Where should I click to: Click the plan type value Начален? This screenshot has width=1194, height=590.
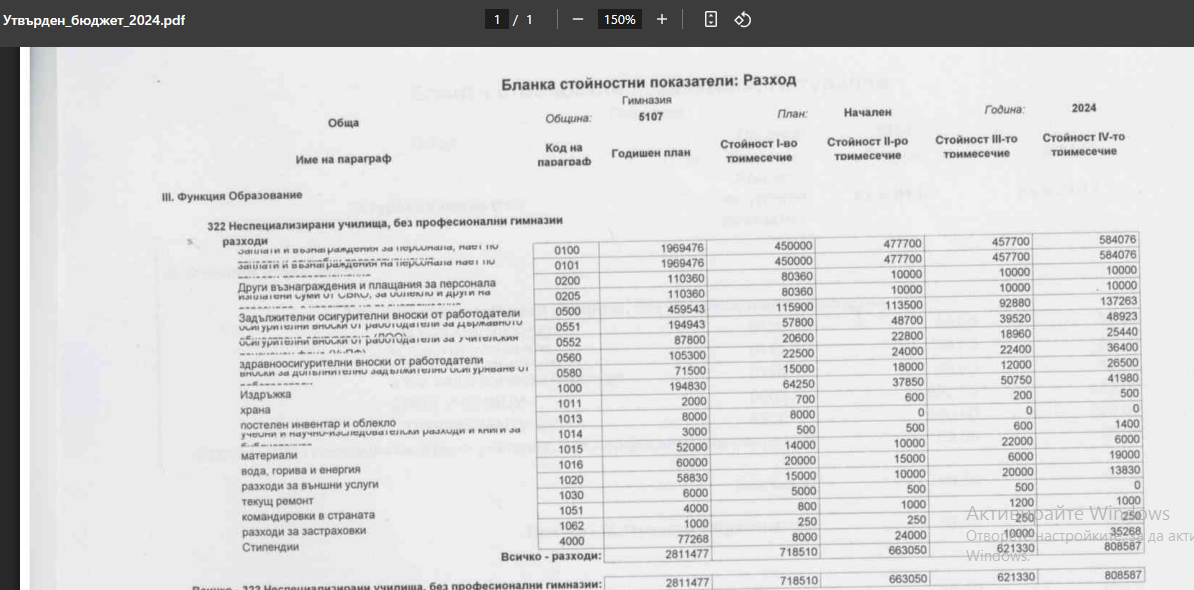click(867, 112)
